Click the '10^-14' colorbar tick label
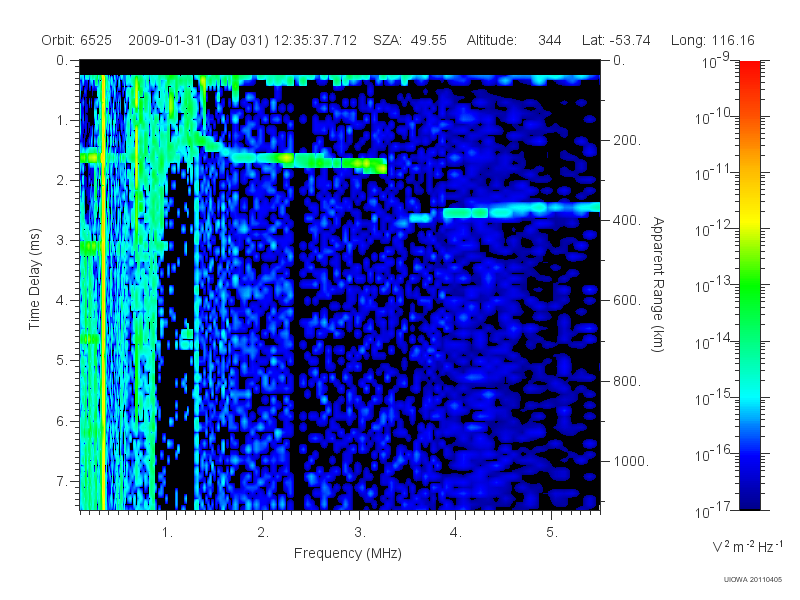The width and height of the screenshot is (800, 600). tap(714, 341)
